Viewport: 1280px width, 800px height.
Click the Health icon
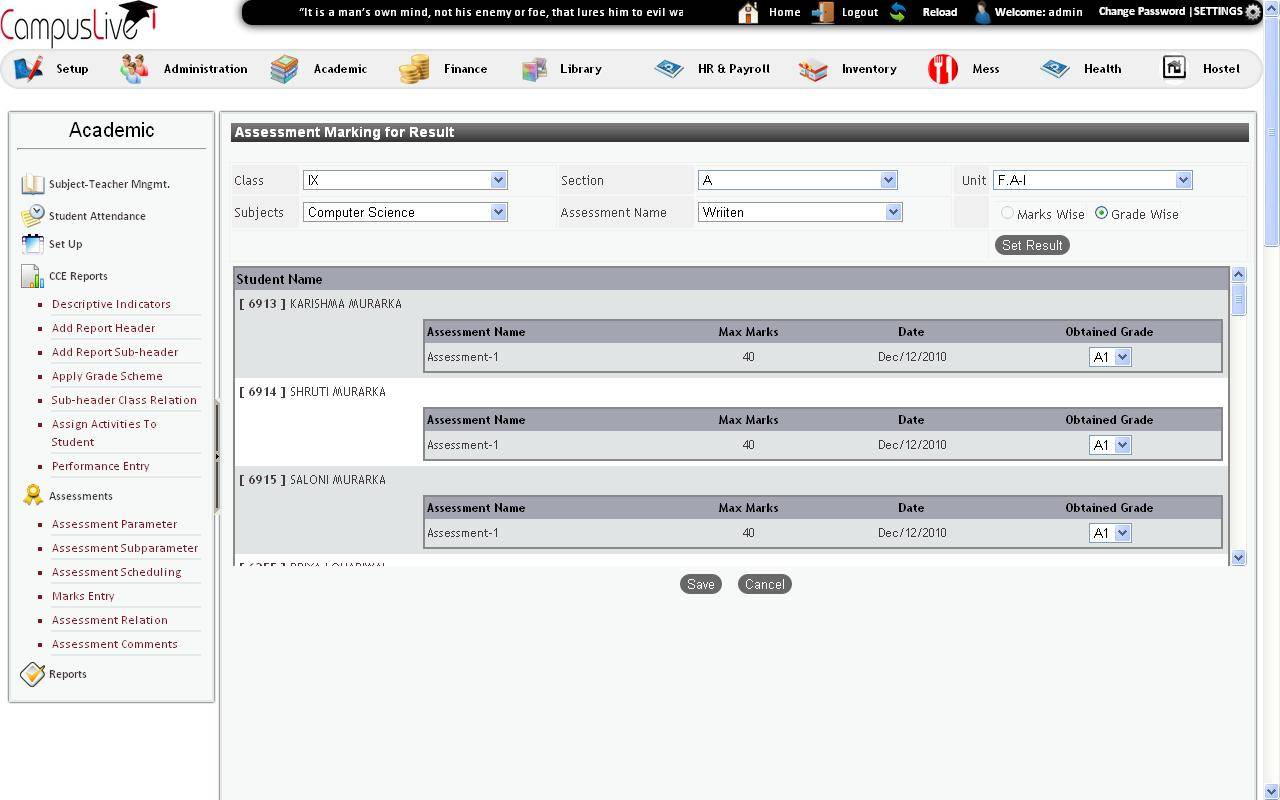coord(1055,68)
